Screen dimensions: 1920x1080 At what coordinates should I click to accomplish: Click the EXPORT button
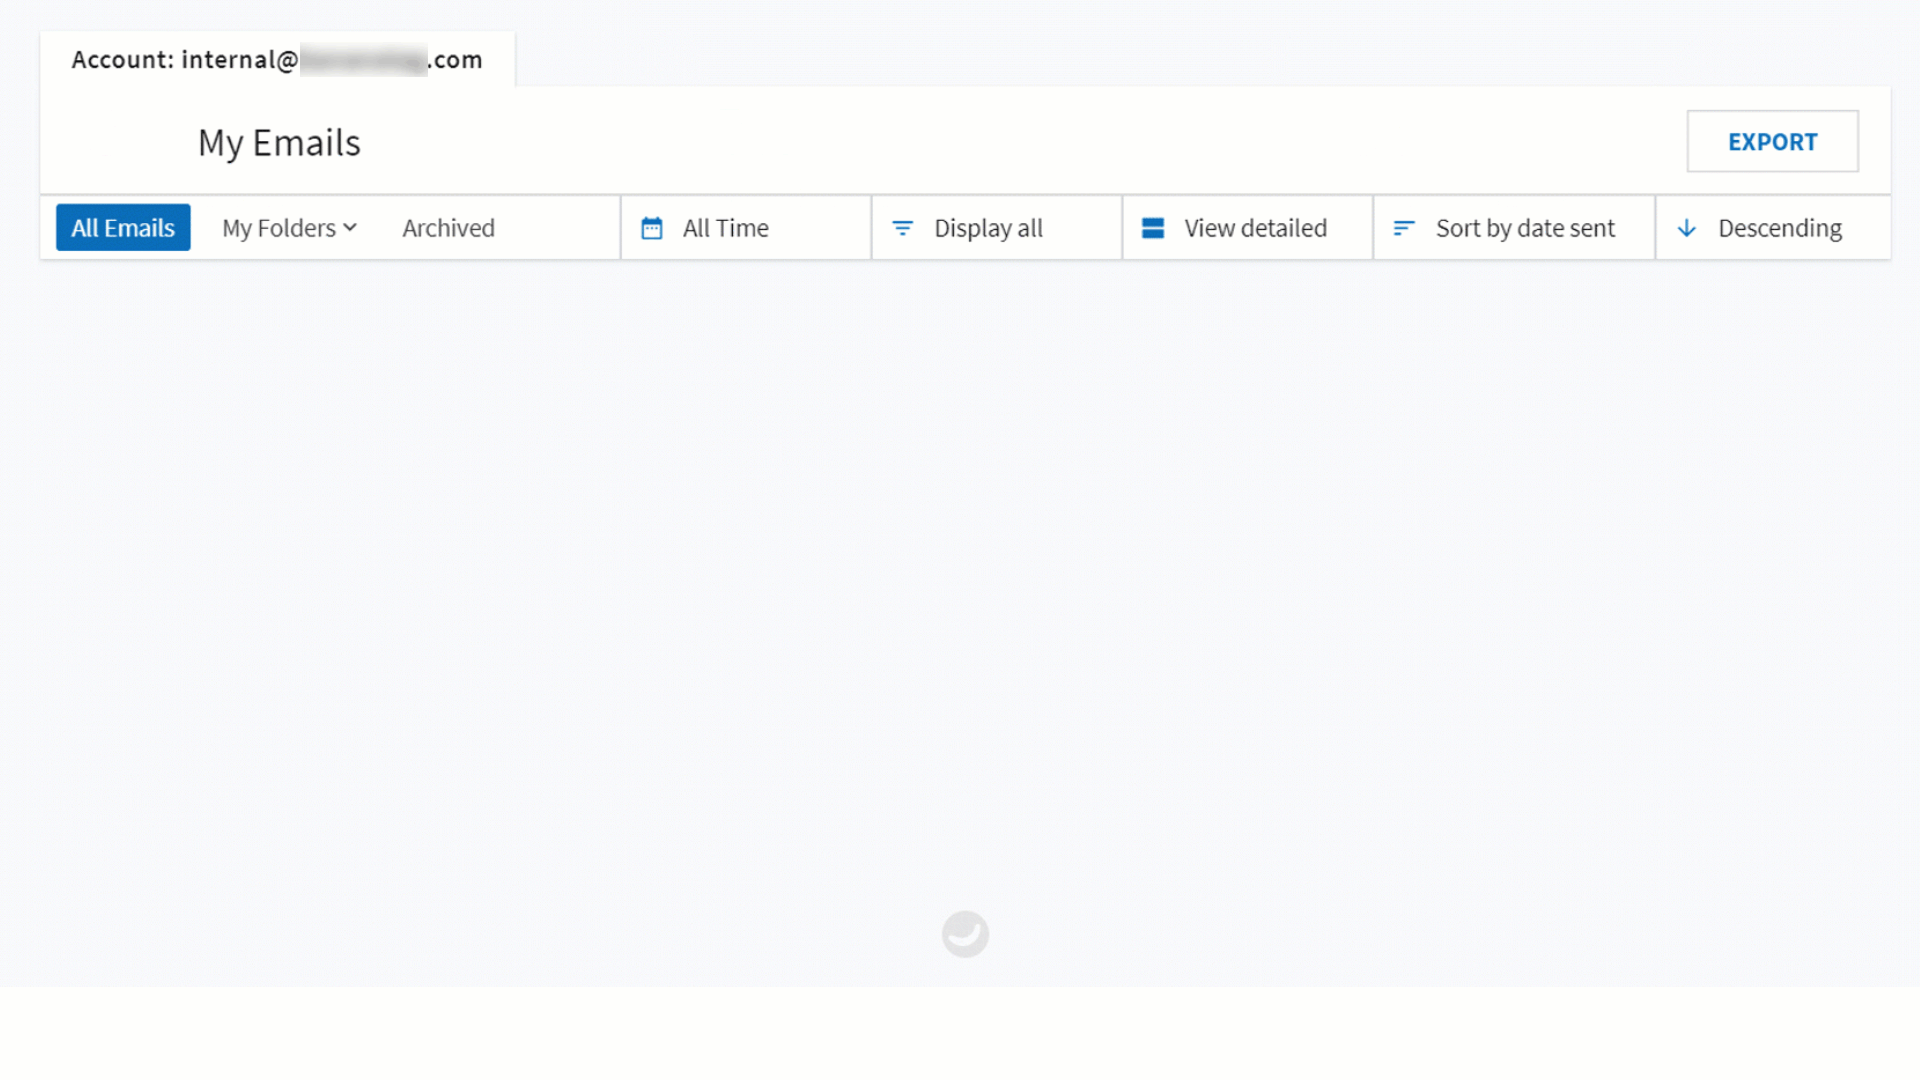1772,141
